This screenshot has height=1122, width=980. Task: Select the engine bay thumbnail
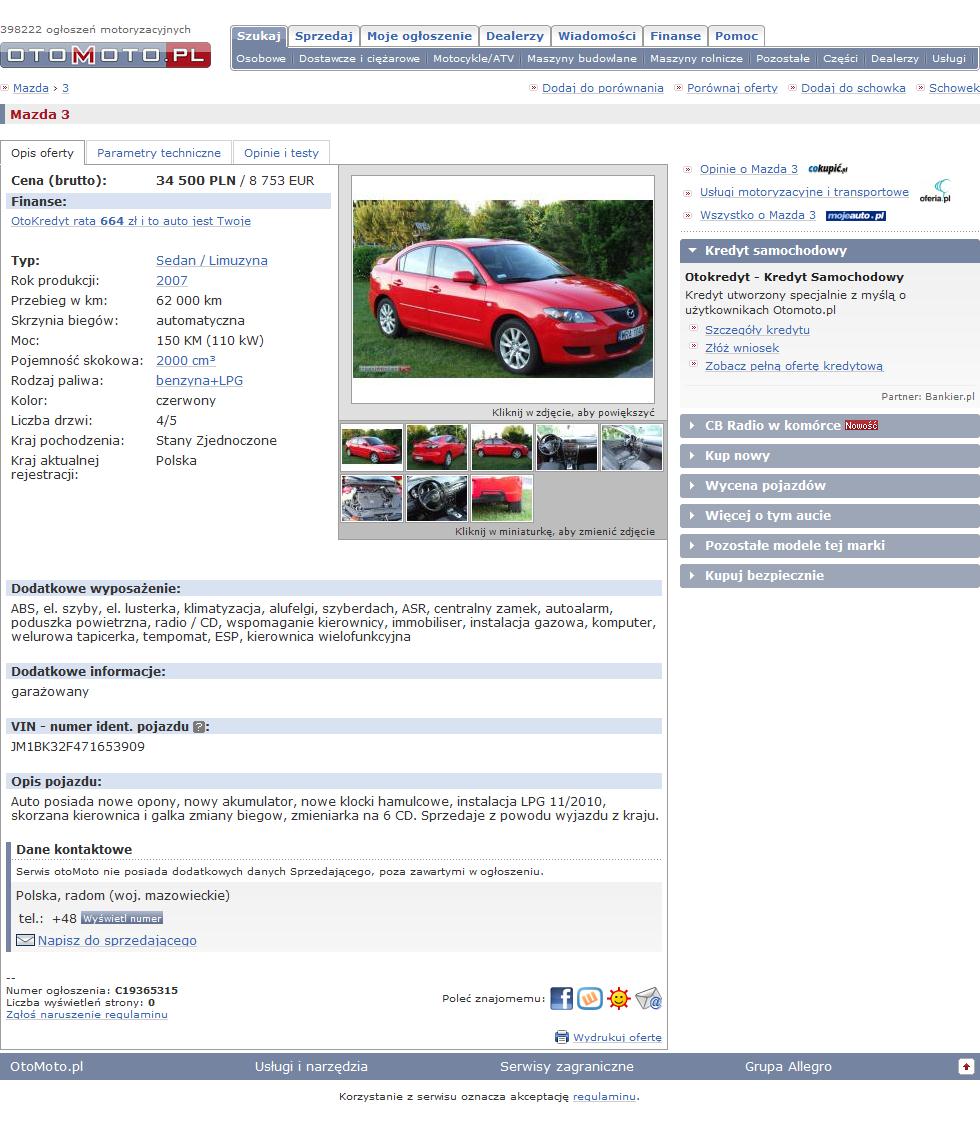pyautogui.click(x=372, y=498)
